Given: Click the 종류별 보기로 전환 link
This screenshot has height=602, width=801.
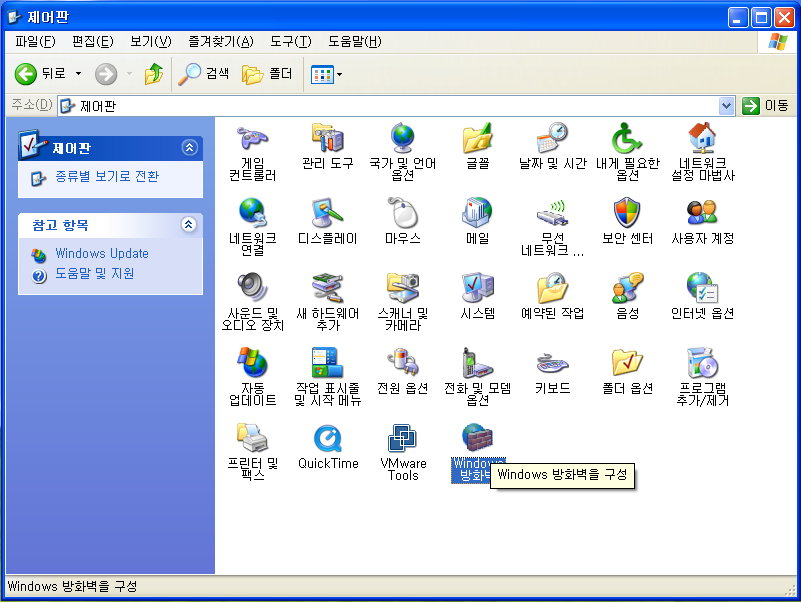Looking at the screenshot, I should [x=106, y=177].
